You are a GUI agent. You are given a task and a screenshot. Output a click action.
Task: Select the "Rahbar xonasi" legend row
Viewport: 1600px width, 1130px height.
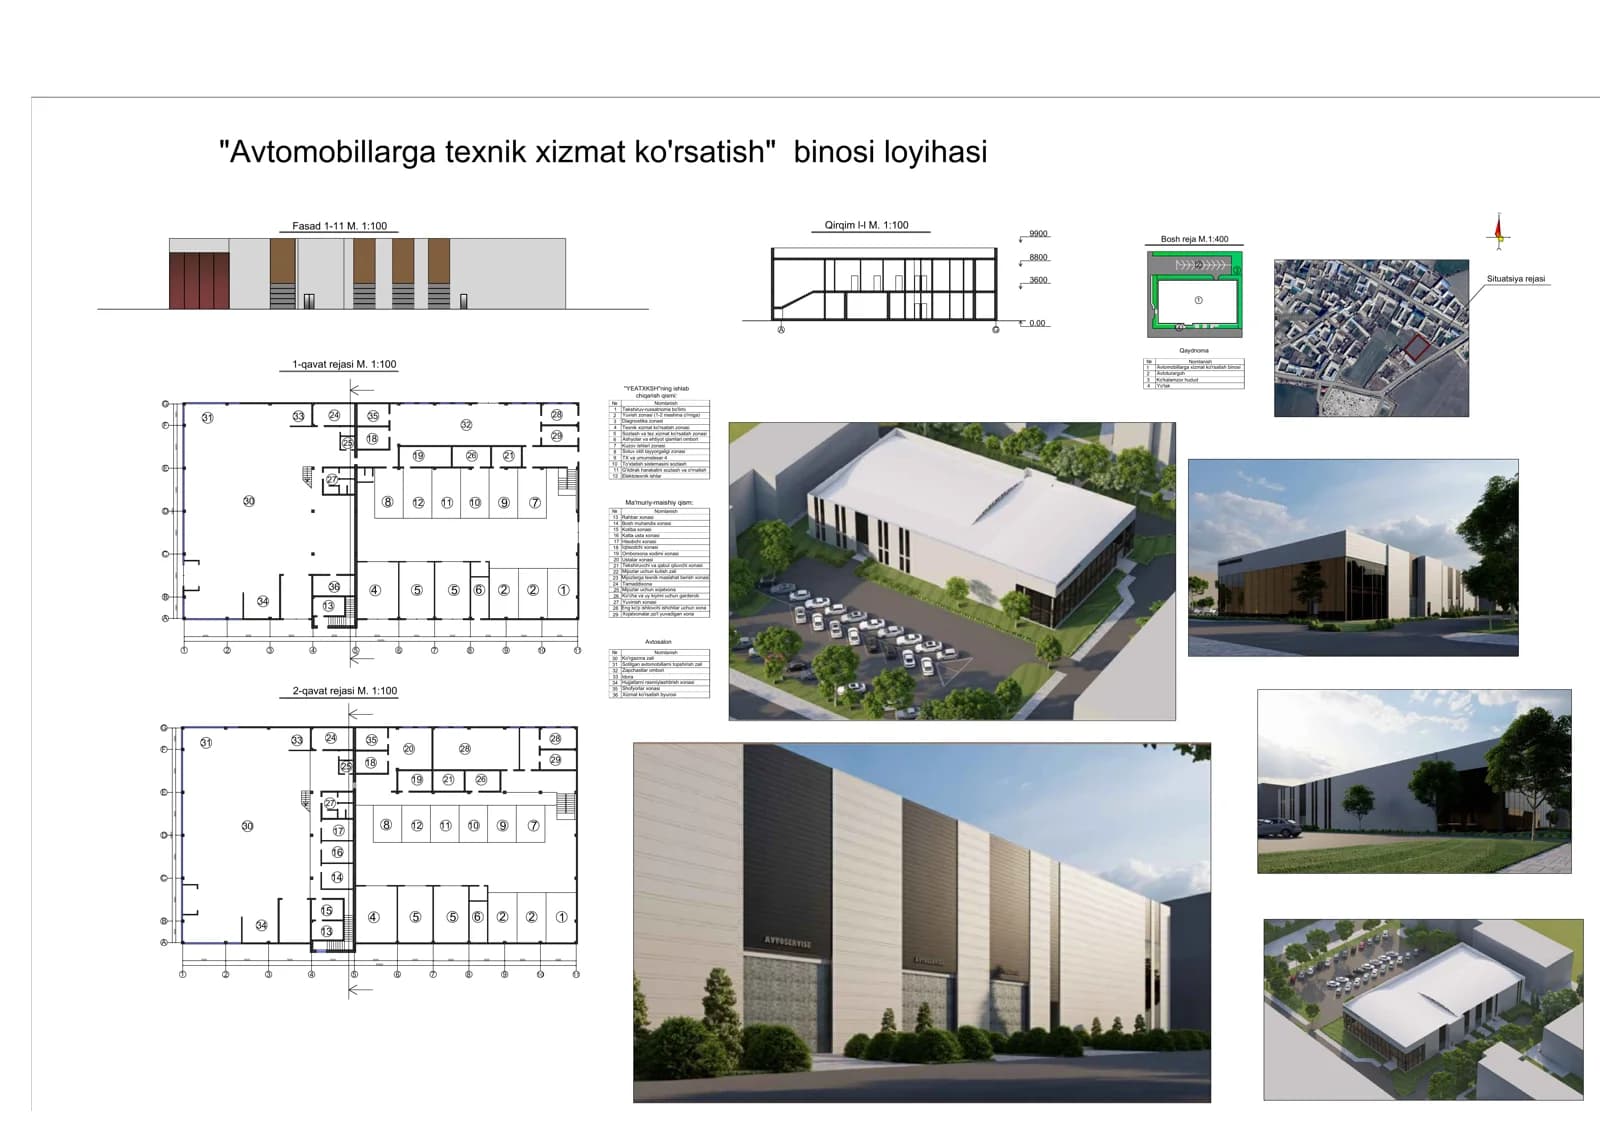(x=660, y=517)
